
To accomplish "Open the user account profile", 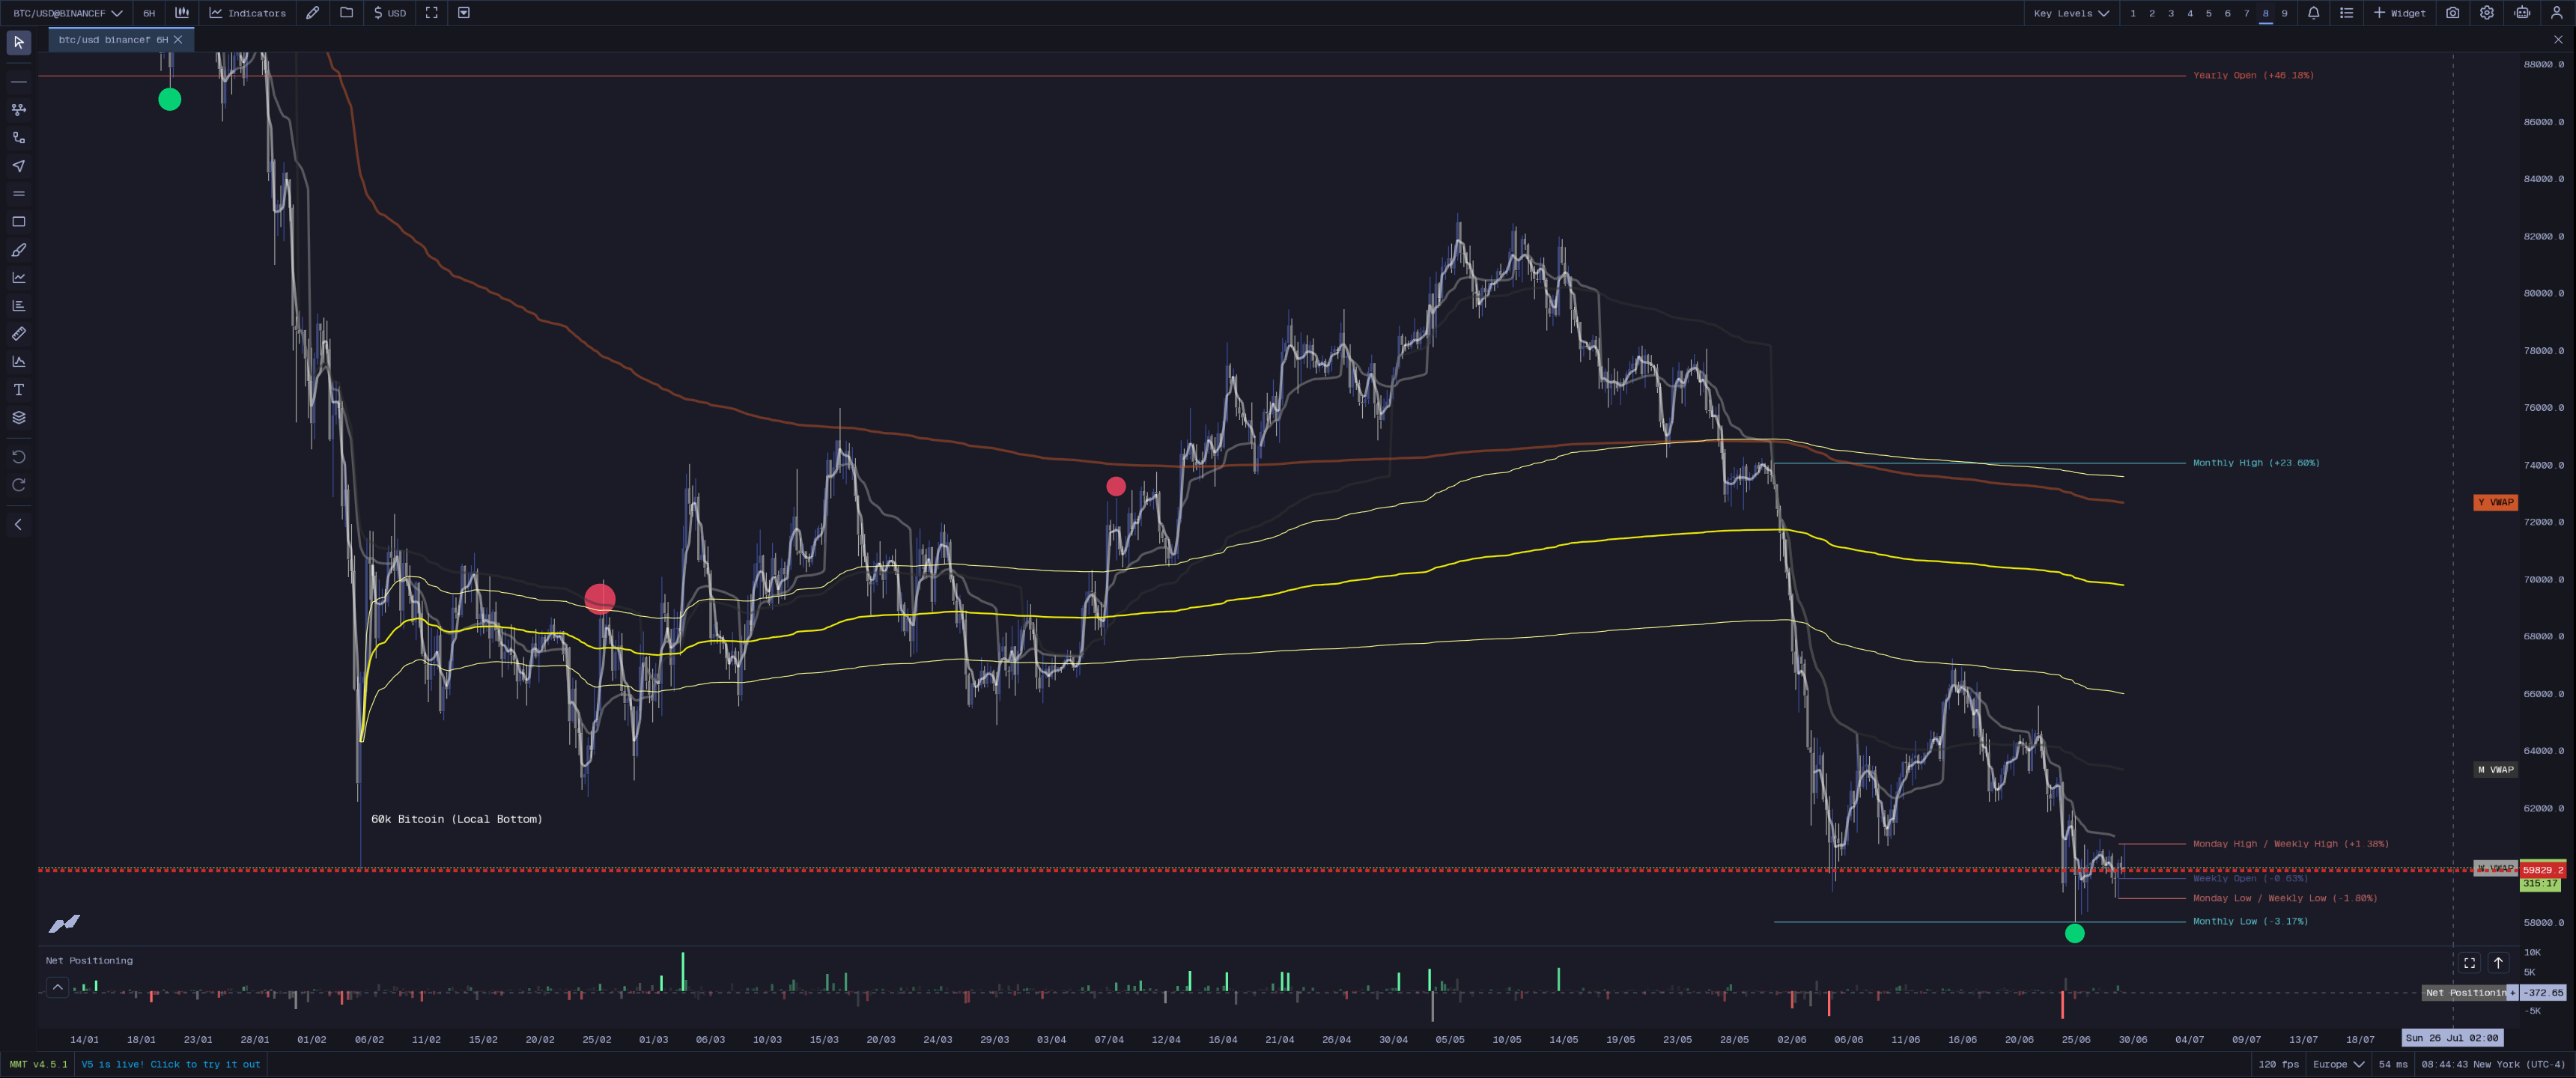I will (2556, 13).
